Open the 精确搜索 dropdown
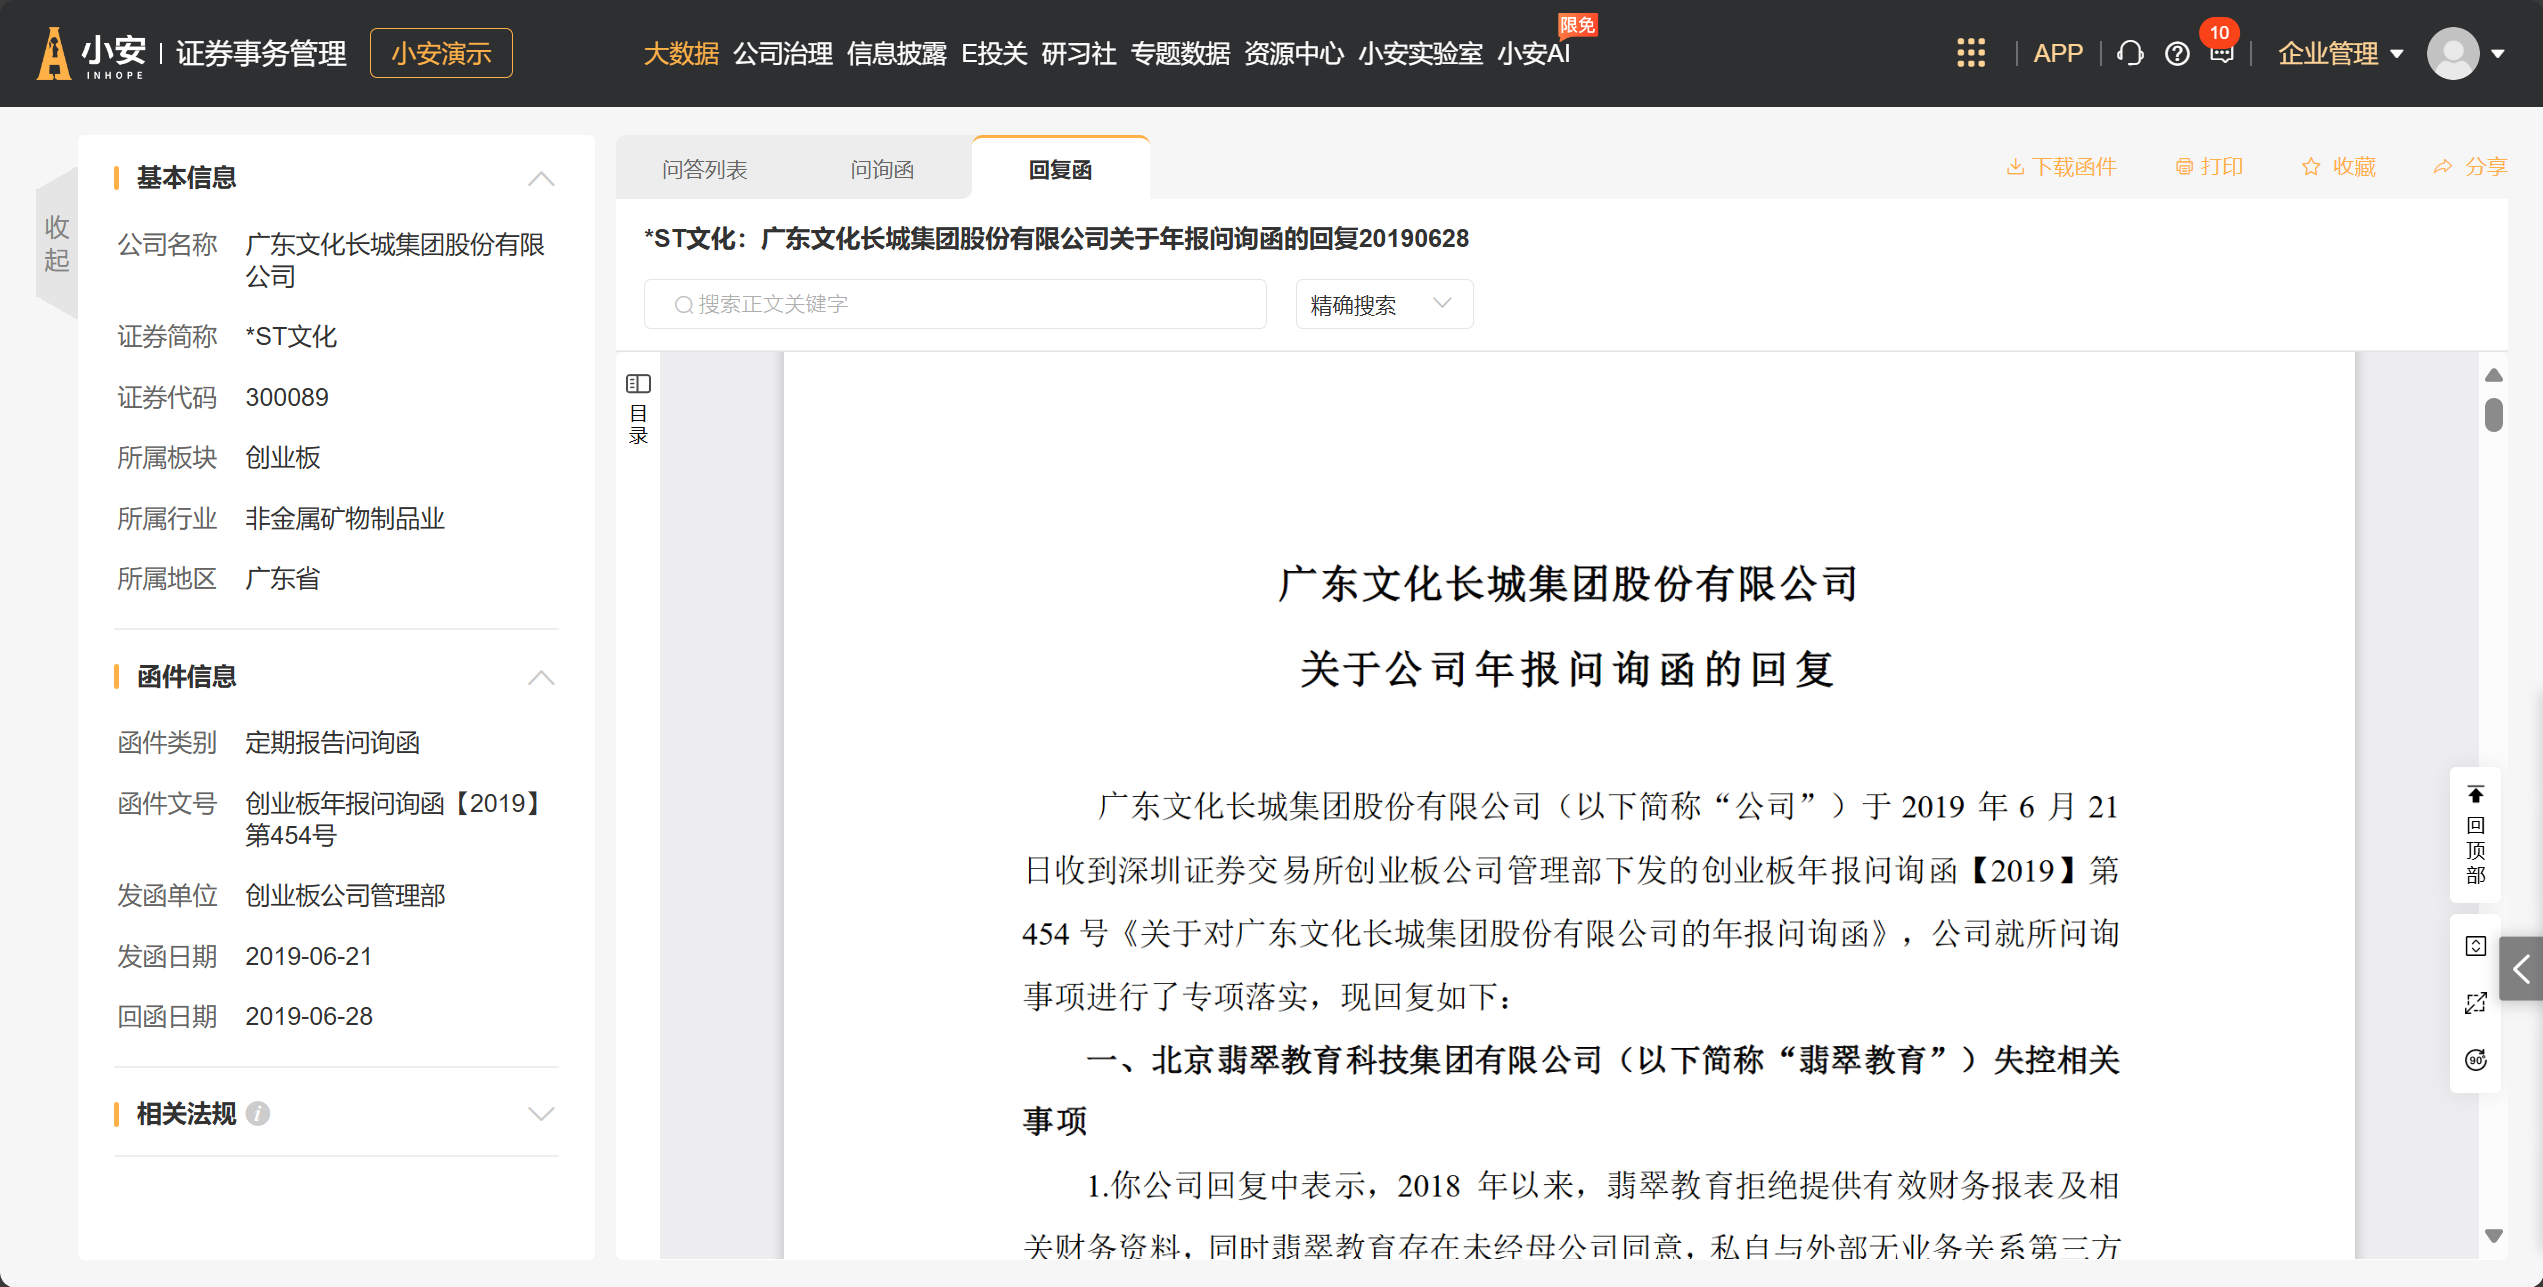 1383,304
